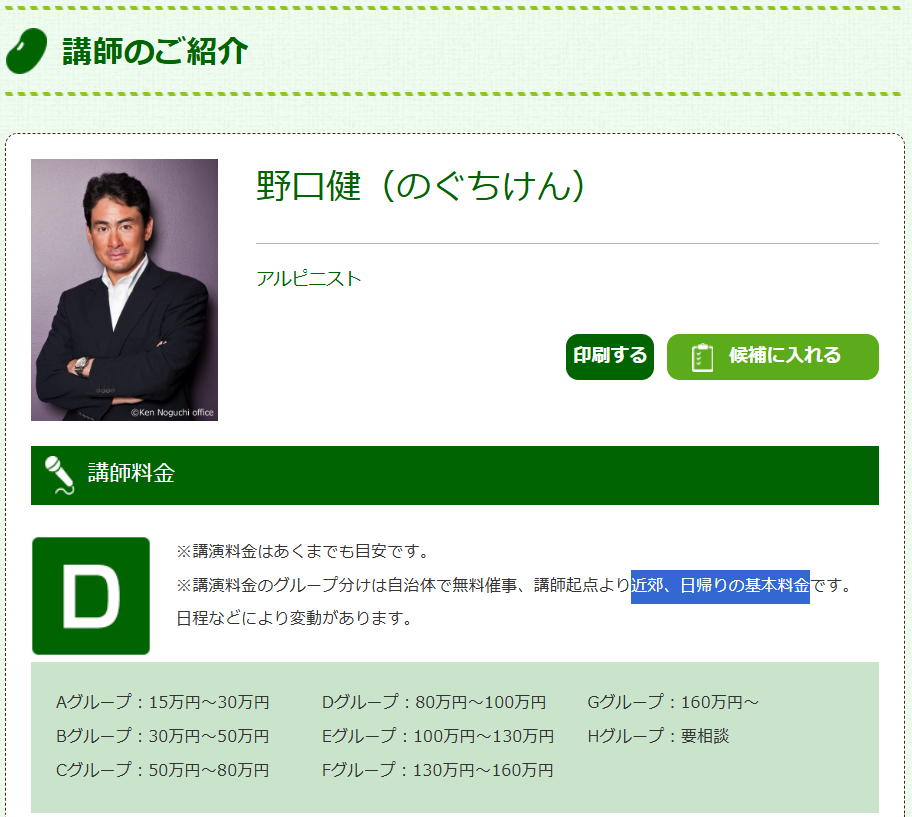912x817 pixels.
Task: Click the Bグループ：30万円～50万円 entry
Action: click(163, 736)
